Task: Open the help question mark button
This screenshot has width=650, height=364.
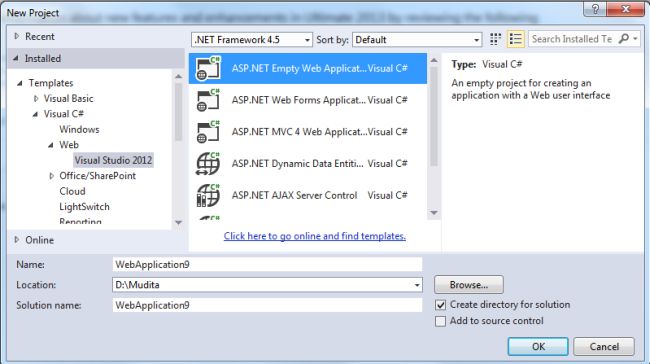Action: 595,9
